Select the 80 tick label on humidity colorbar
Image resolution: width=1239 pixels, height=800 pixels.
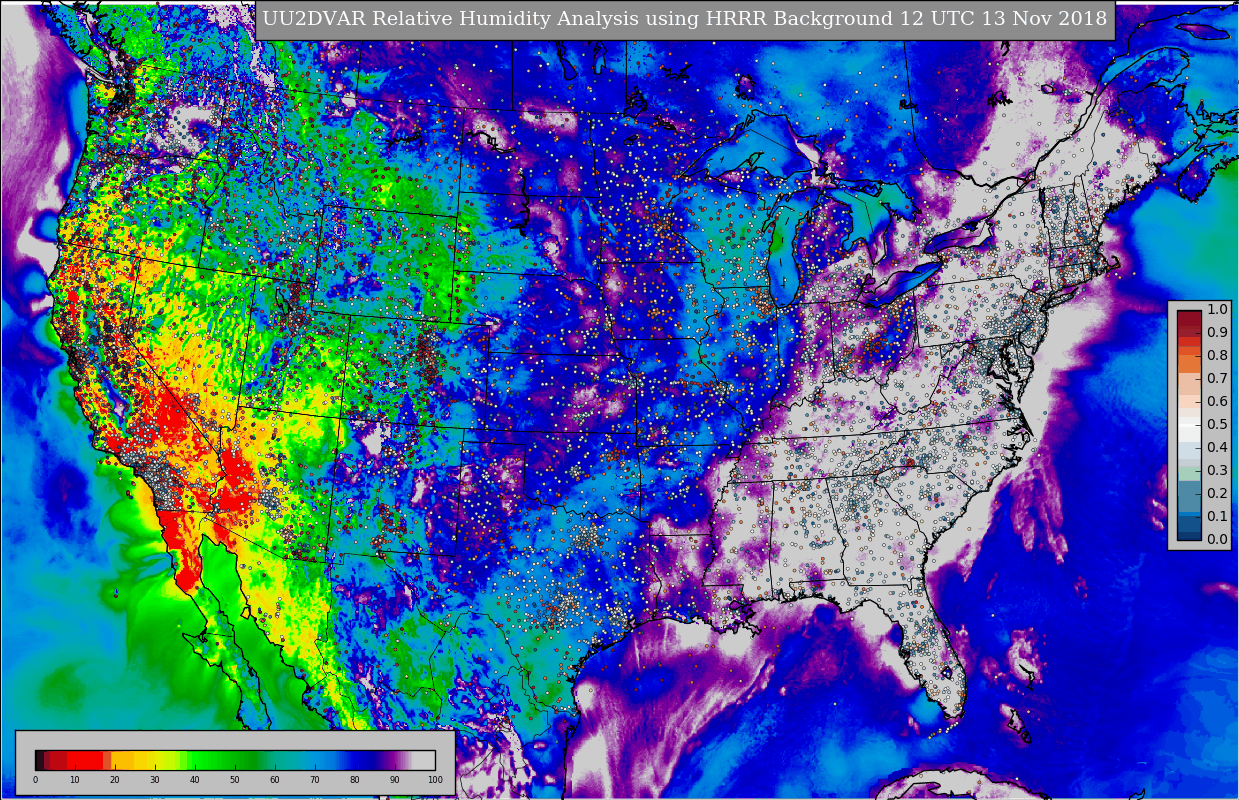point(355,780)
